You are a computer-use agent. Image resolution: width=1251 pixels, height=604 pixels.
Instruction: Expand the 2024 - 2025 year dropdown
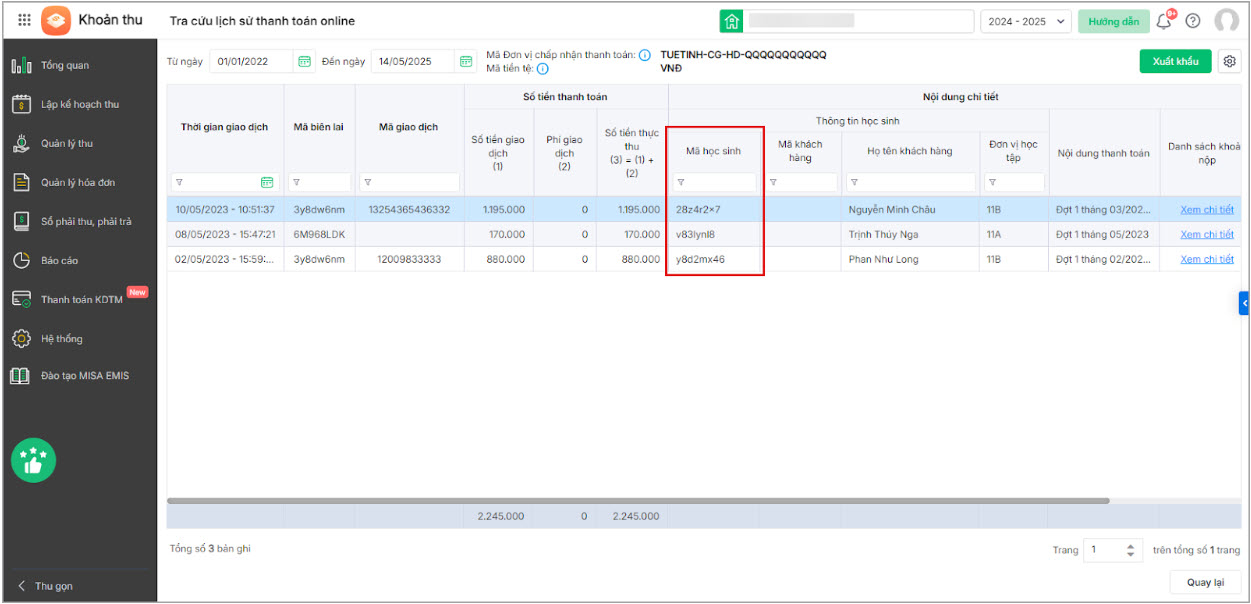pyautogui.click(x=1026, y=21)
